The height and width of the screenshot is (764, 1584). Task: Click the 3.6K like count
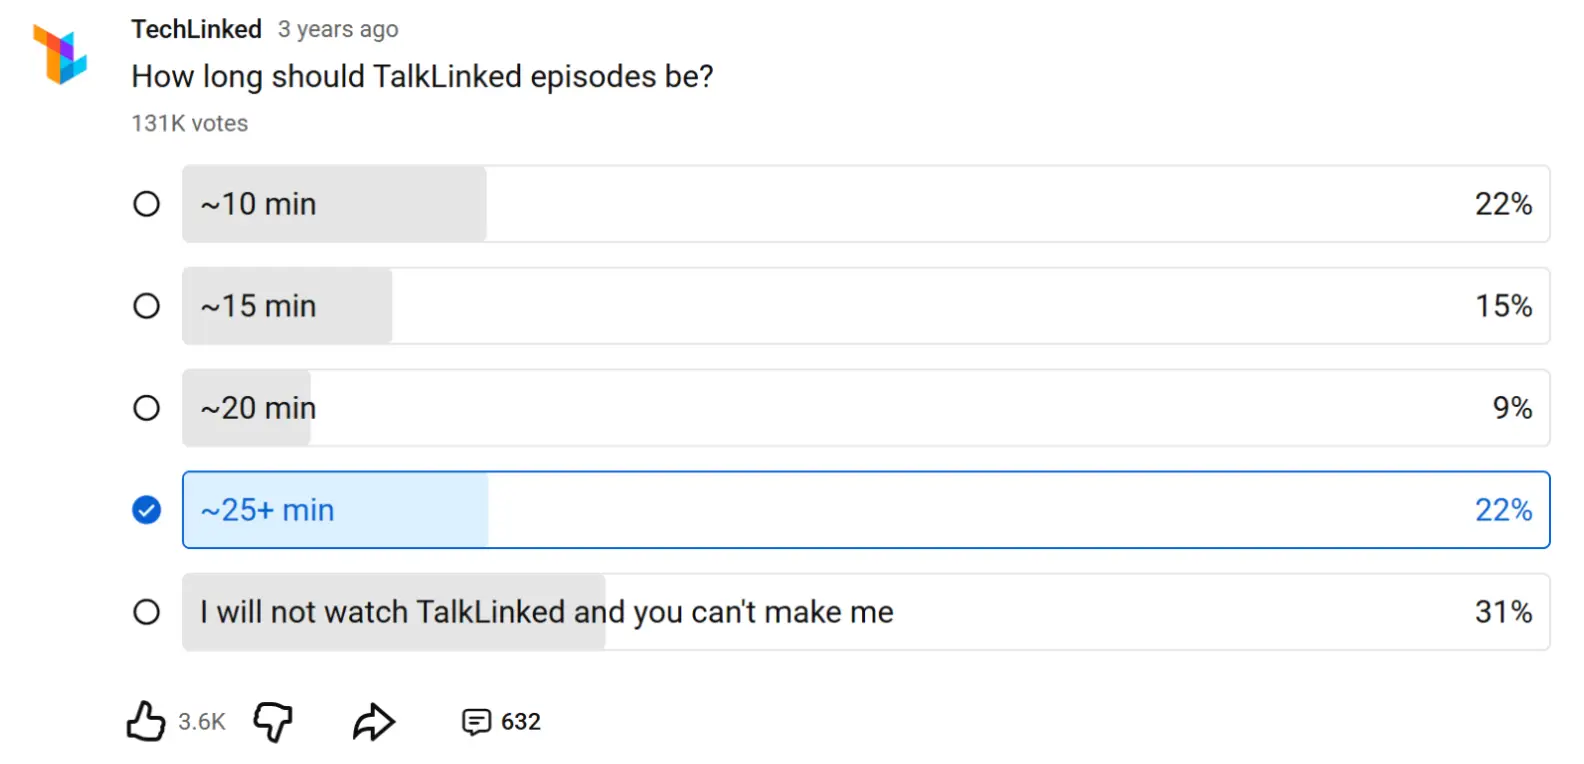coord(202,721)
